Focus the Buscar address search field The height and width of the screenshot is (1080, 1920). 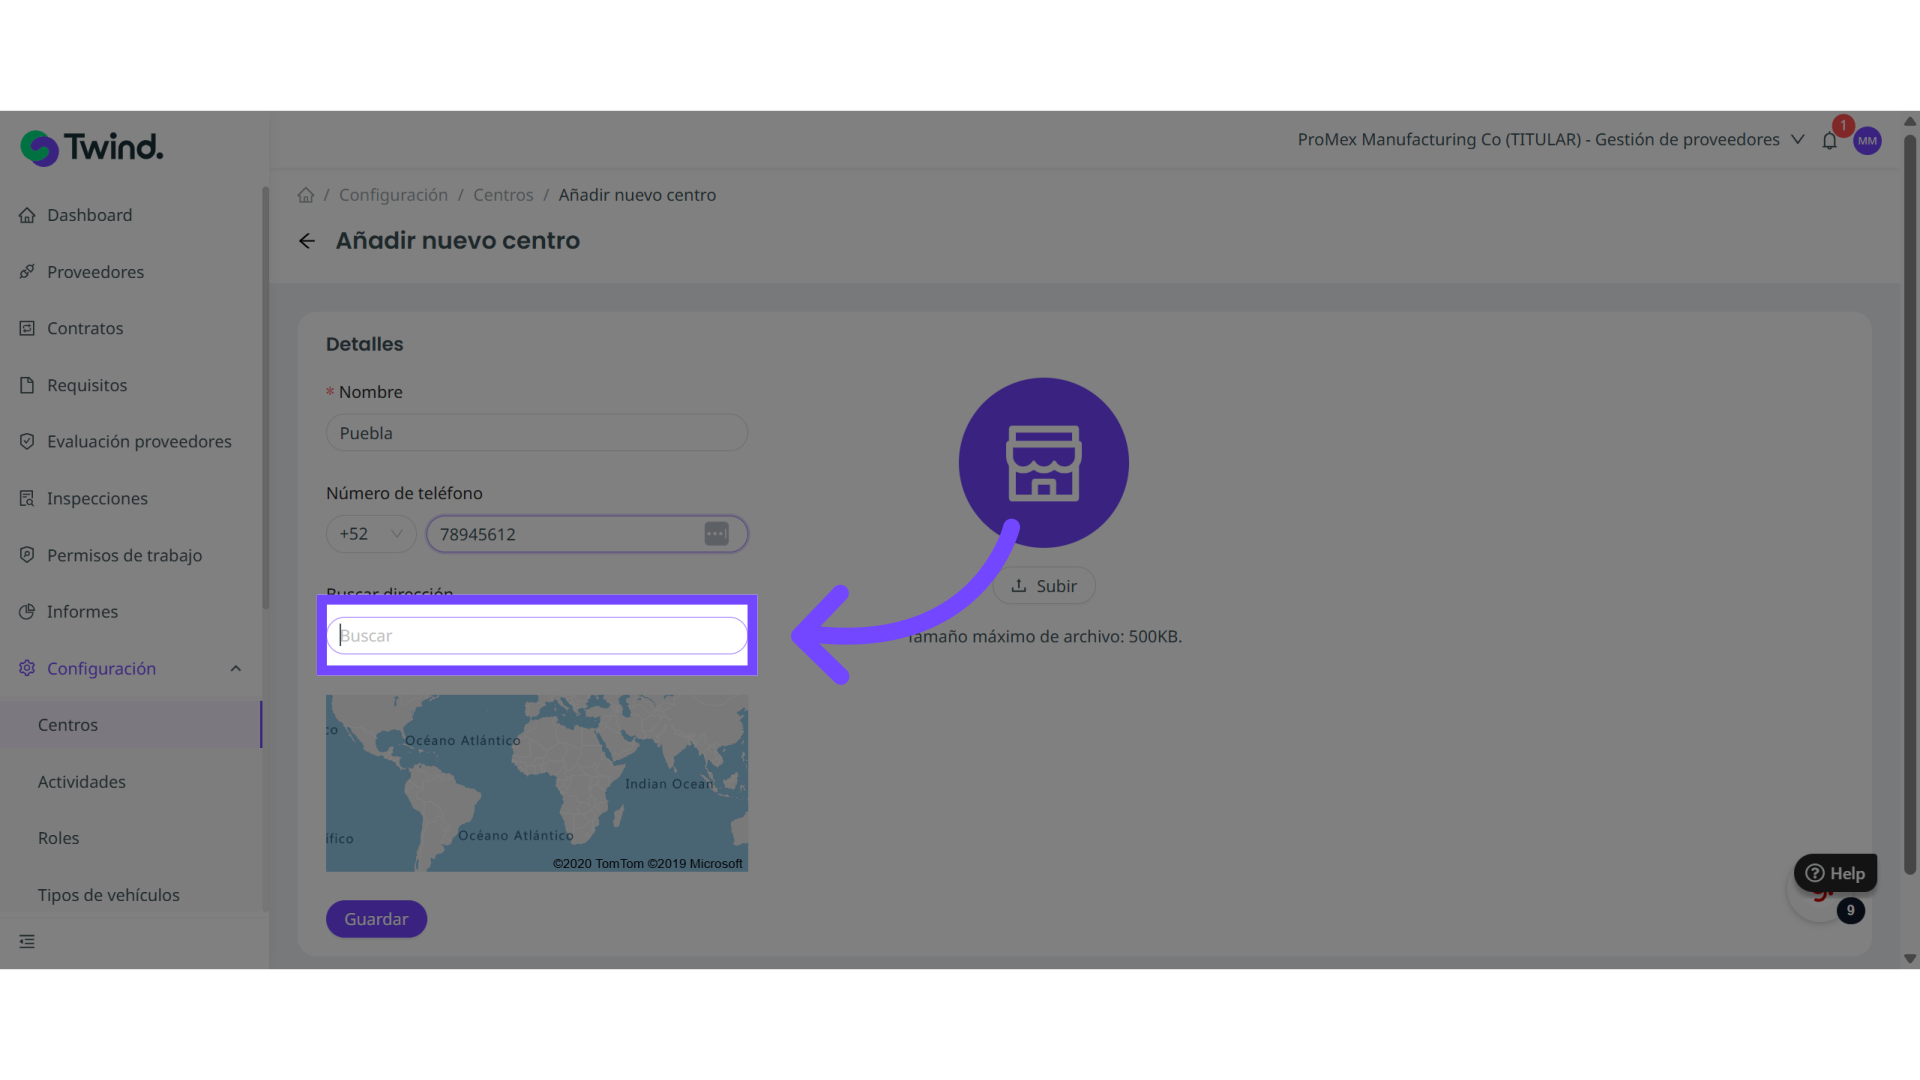(x=537, y=636)
